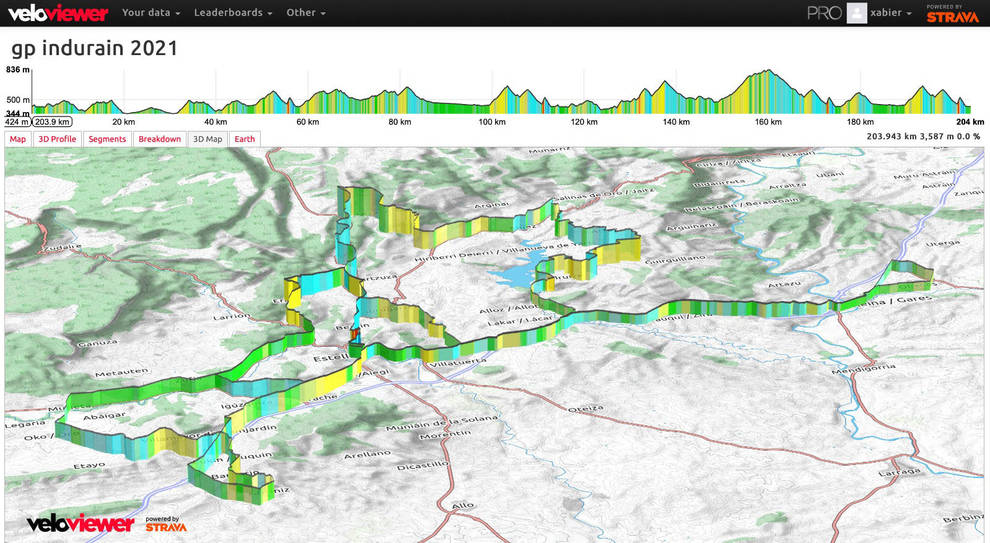Click the gp indurain 2021 title
Image resolution: width=990 pixels, height=543 pixels.
[x=95, y=48]
